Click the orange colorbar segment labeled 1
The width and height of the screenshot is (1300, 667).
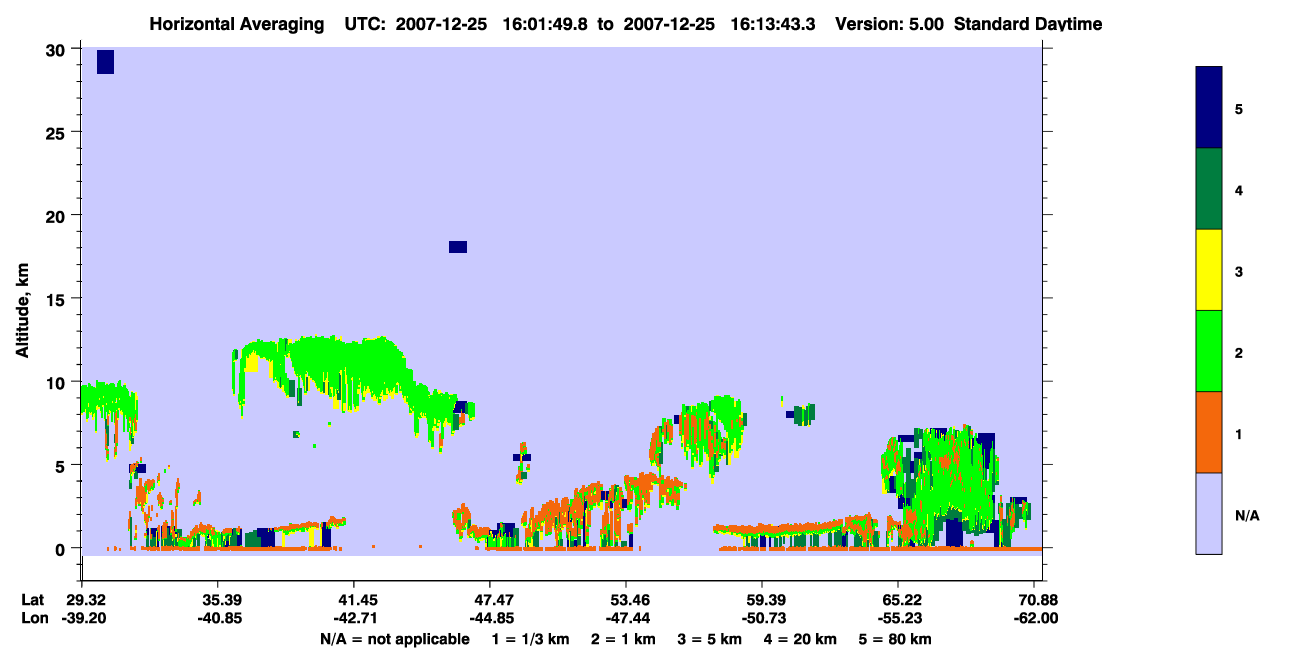click(x=1209, y=432)
